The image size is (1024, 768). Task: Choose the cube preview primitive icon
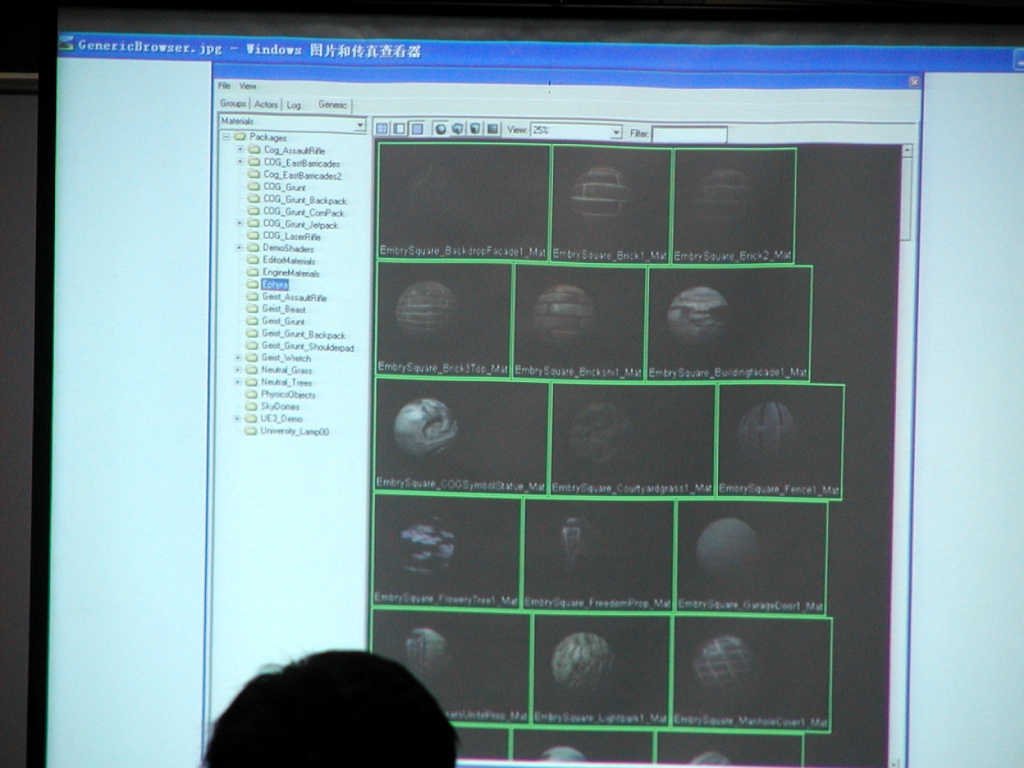[458, 129]
